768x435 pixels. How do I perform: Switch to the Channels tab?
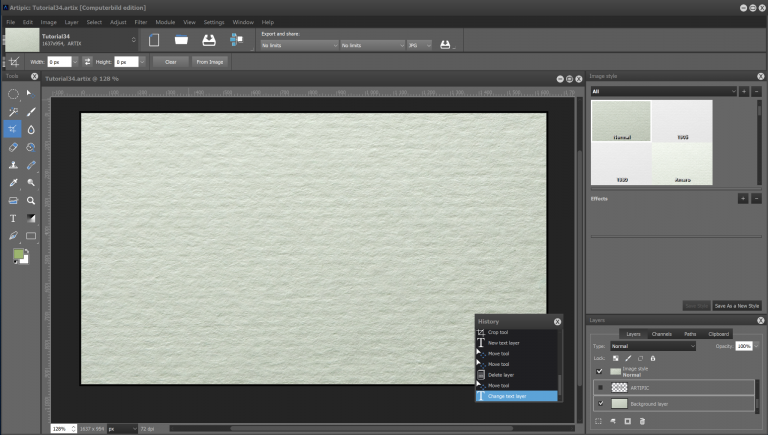coord(661,334)
